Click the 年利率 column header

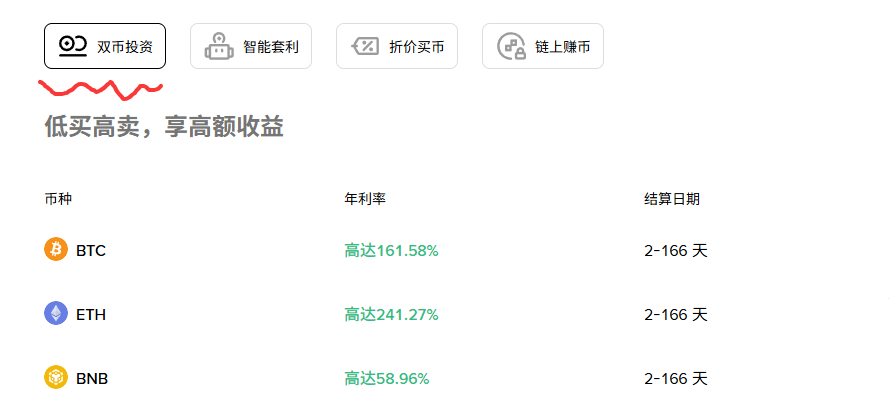365,199
